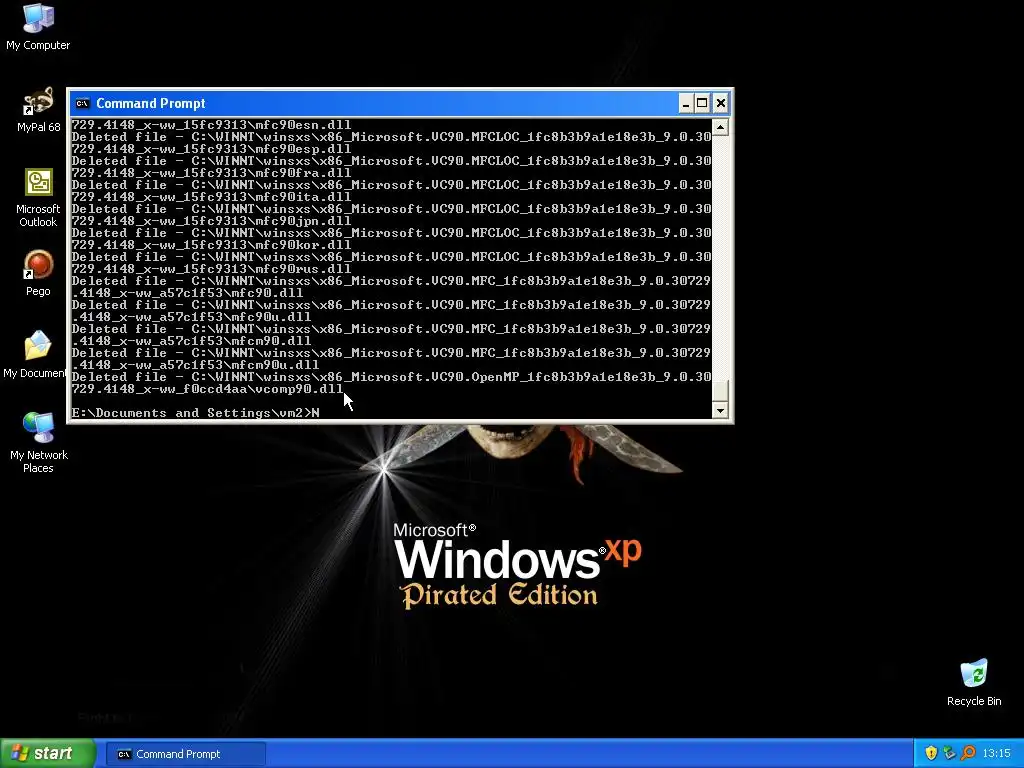Click the line ending in 'mfc90jpn.dll'

pyautogui.click(x=211, y=221)
